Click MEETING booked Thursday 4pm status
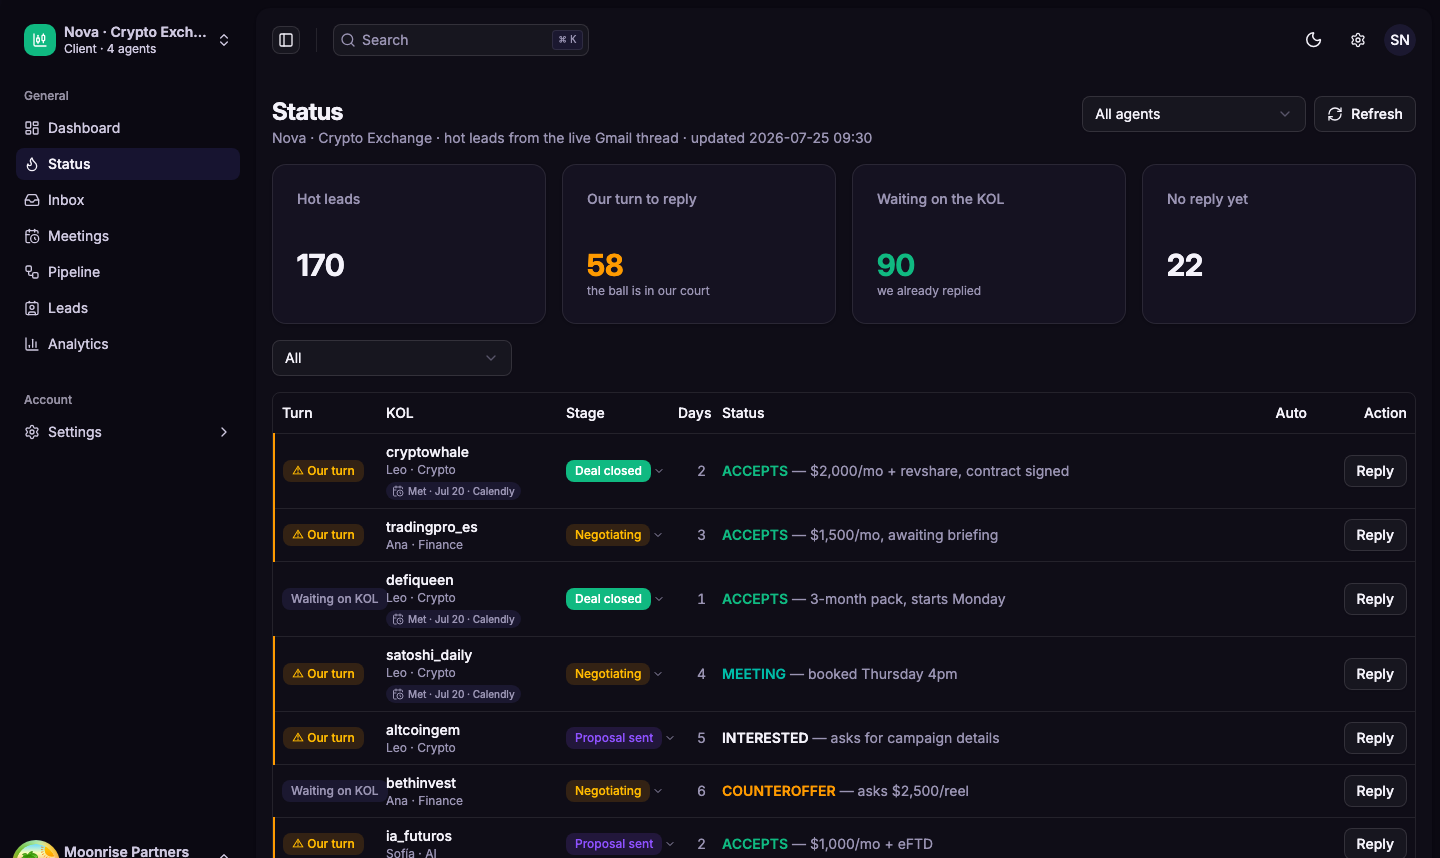This screenshot has width=1440, height=858. point(839,674)
